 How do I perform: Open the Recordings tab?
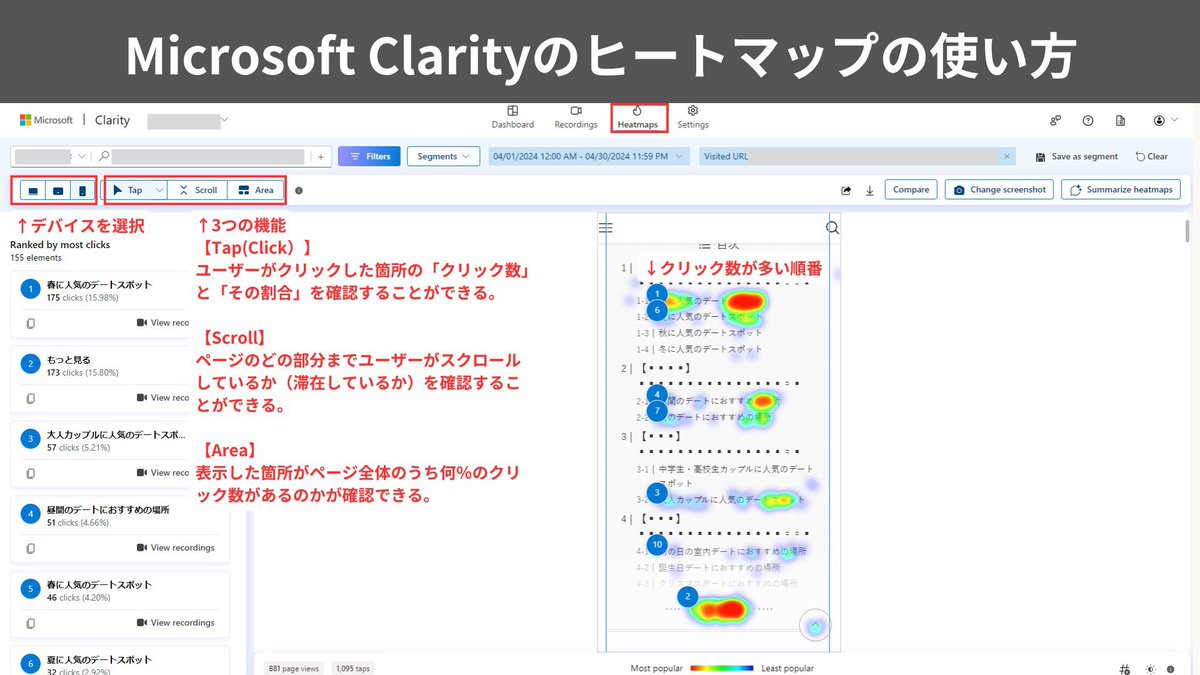click(x=576, y=117)
